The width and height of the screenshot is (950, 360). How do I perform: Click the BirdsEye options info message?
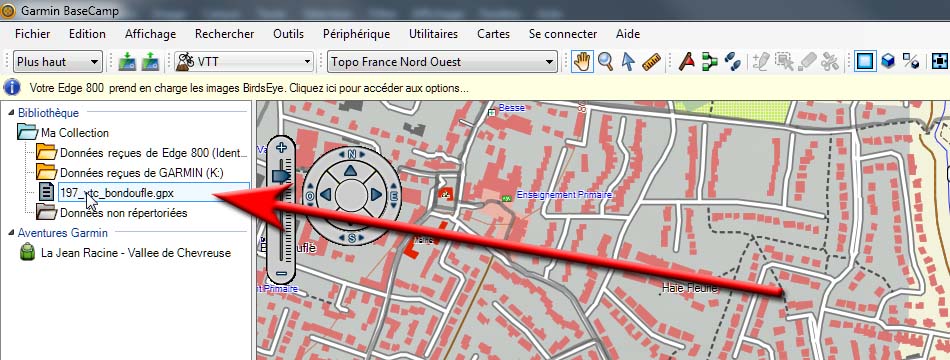pos(248,88)
